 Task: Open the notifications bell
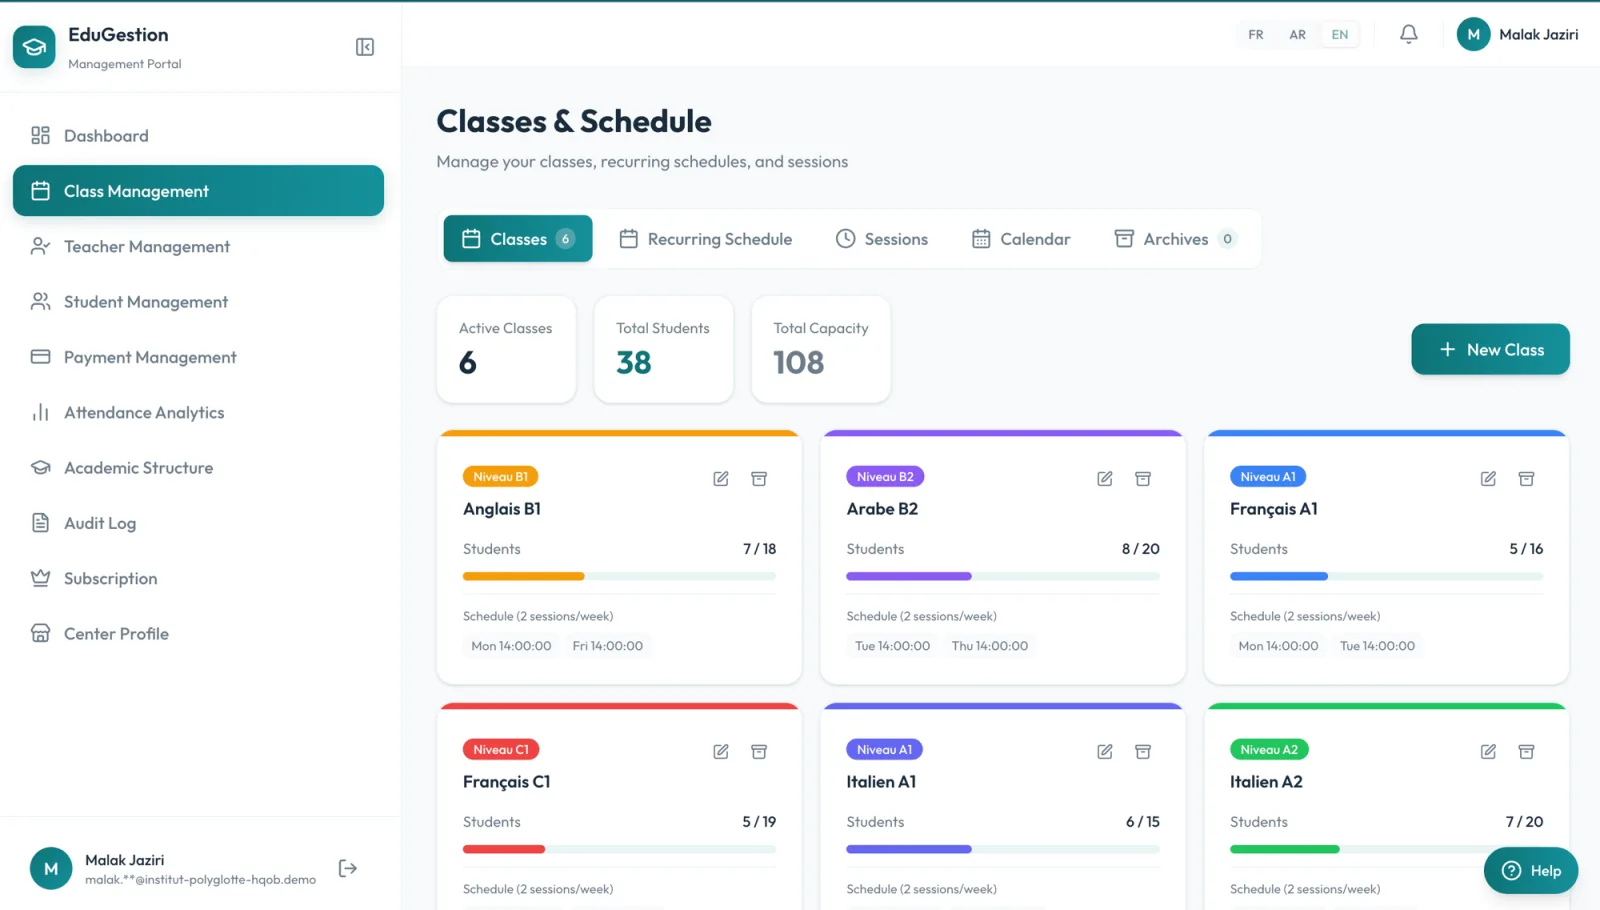pos(1408,34)
